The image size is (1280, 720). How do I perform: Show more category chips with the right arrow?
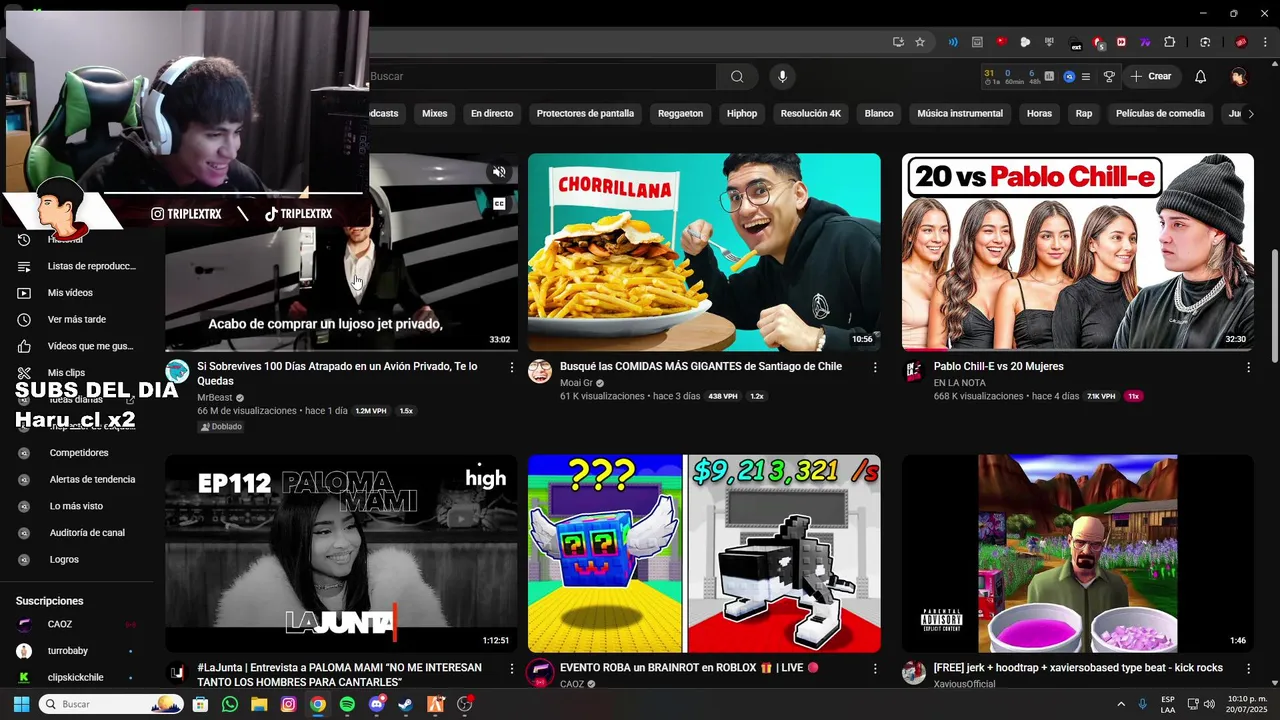(1250, 114)
